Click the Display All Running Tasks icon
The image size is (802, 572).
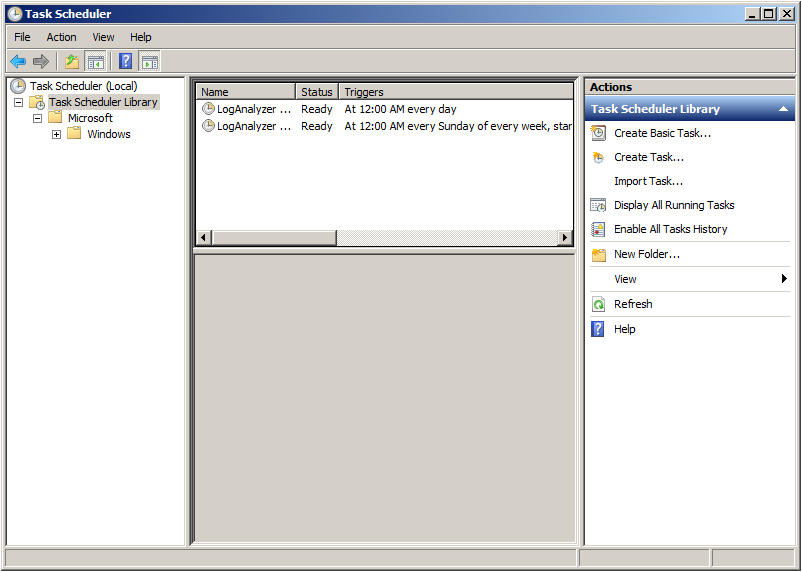[598, 205]
